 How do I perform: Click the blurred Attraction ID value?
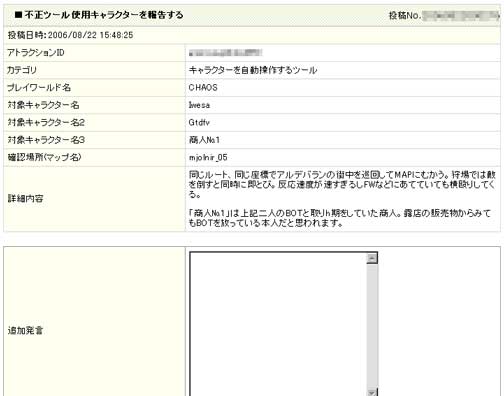(226, 53)
